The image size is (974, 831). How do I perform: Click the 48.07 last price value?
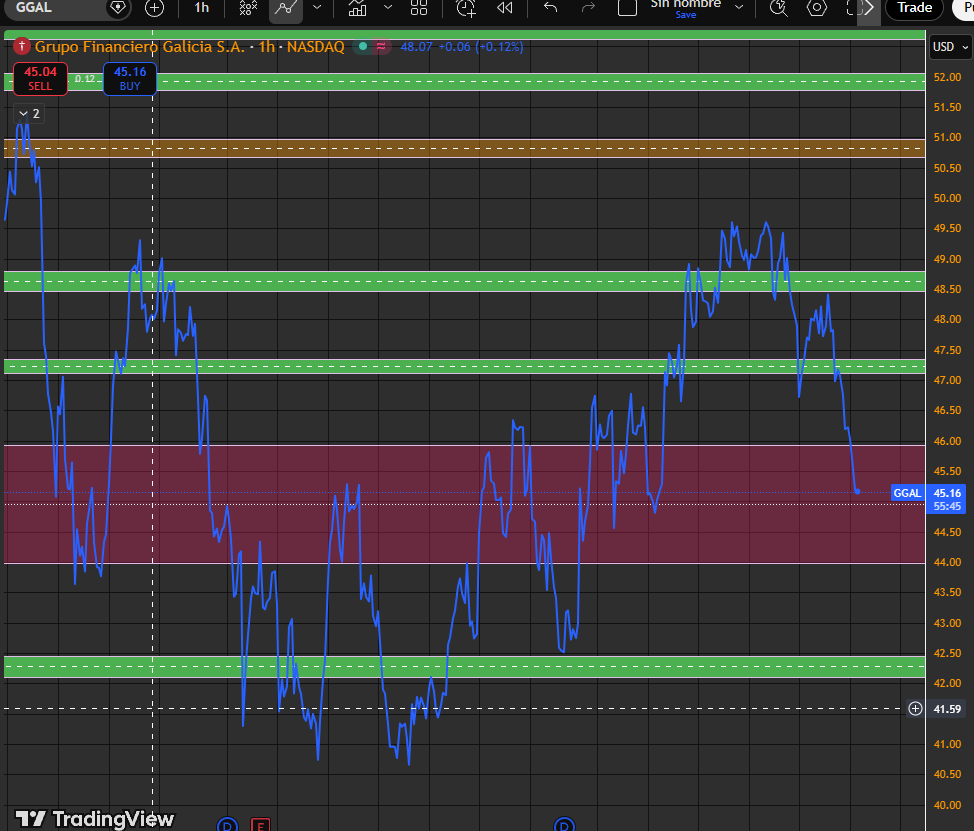click(x=416, y=47)
